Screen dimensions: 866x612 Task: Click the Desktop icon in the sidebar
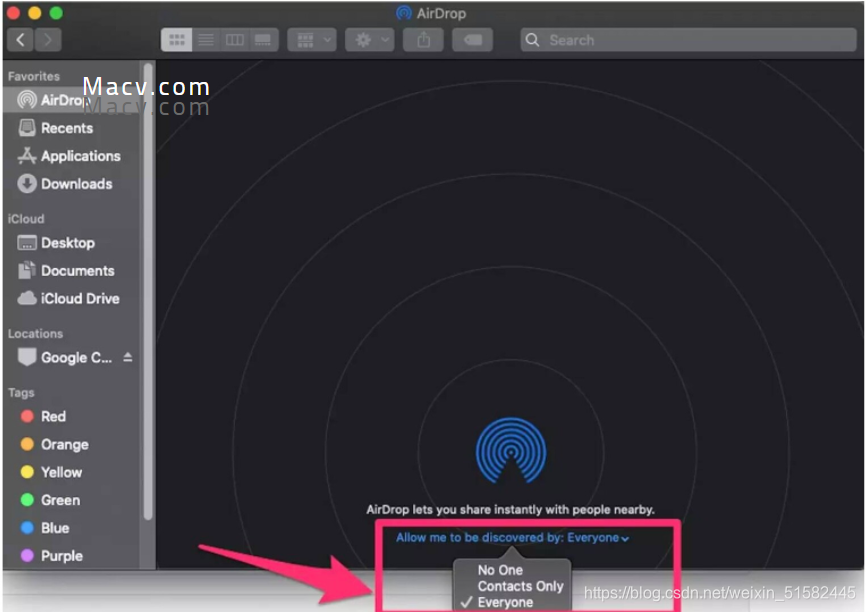pos(27,243)
